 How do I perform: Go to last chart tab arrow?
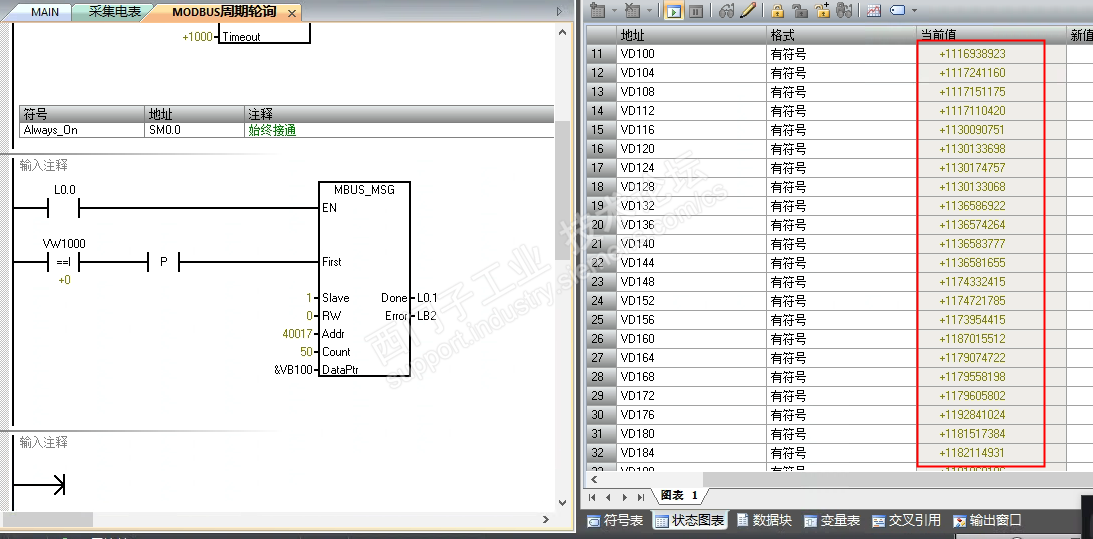(x=640, y=497)
